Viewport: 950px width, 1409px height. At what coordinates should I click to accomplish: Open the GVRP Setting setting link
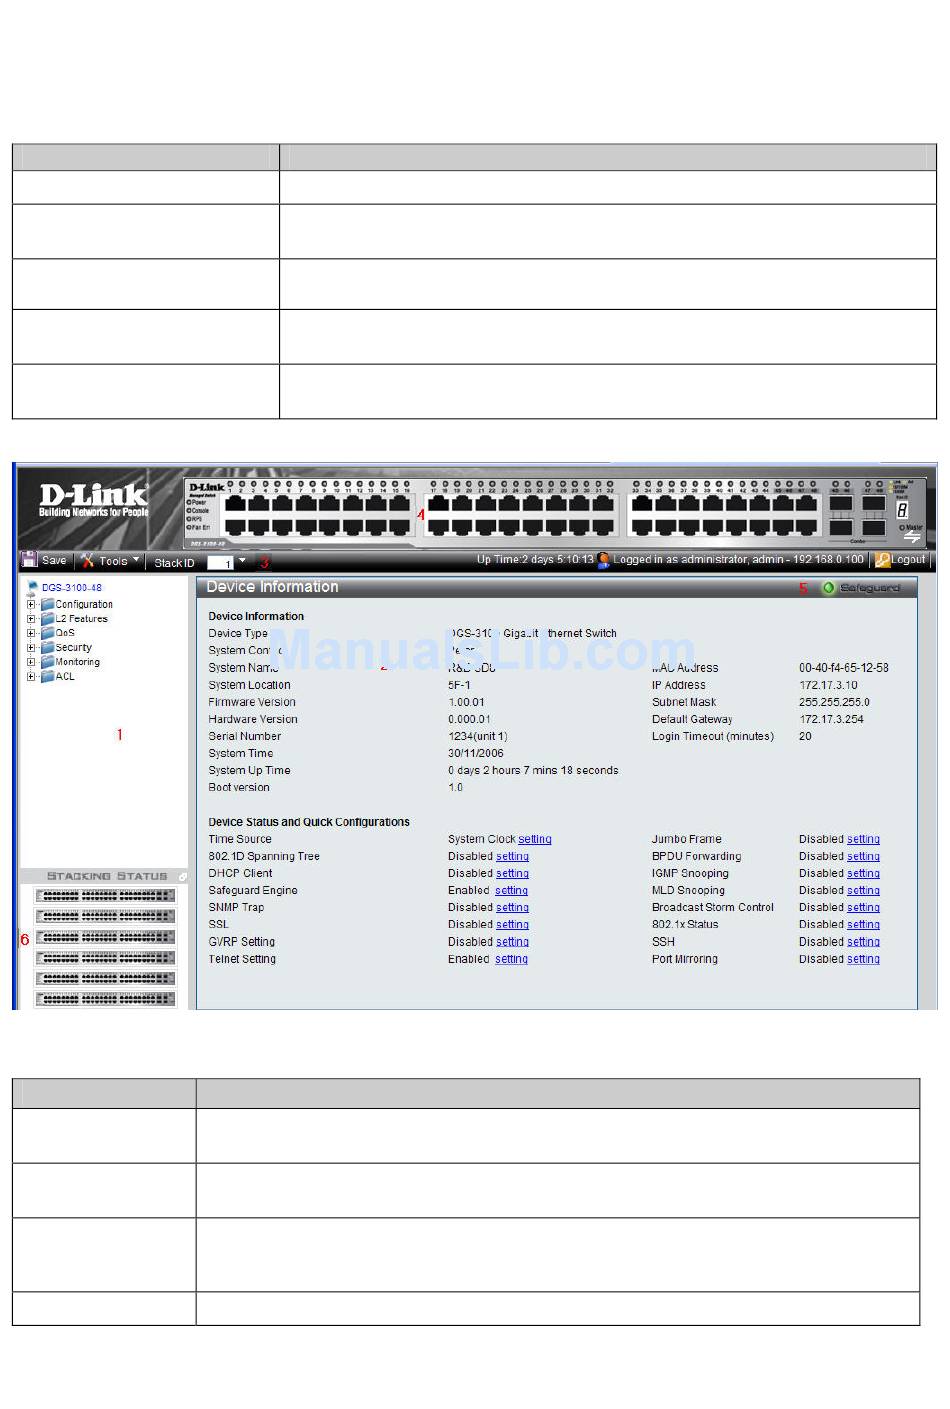512,942
